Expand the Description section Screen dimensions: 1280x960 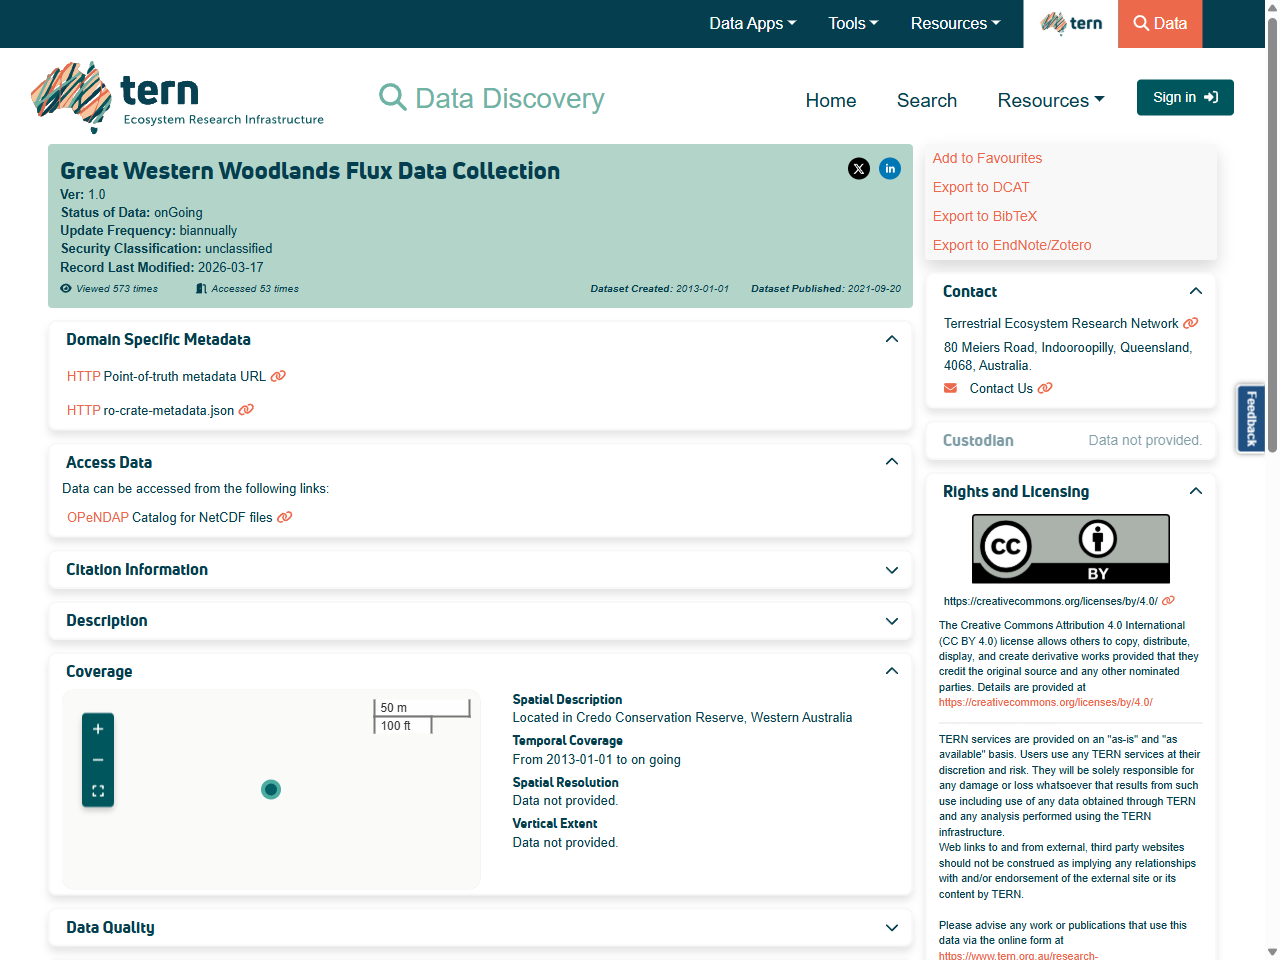[x=892, y=621]
